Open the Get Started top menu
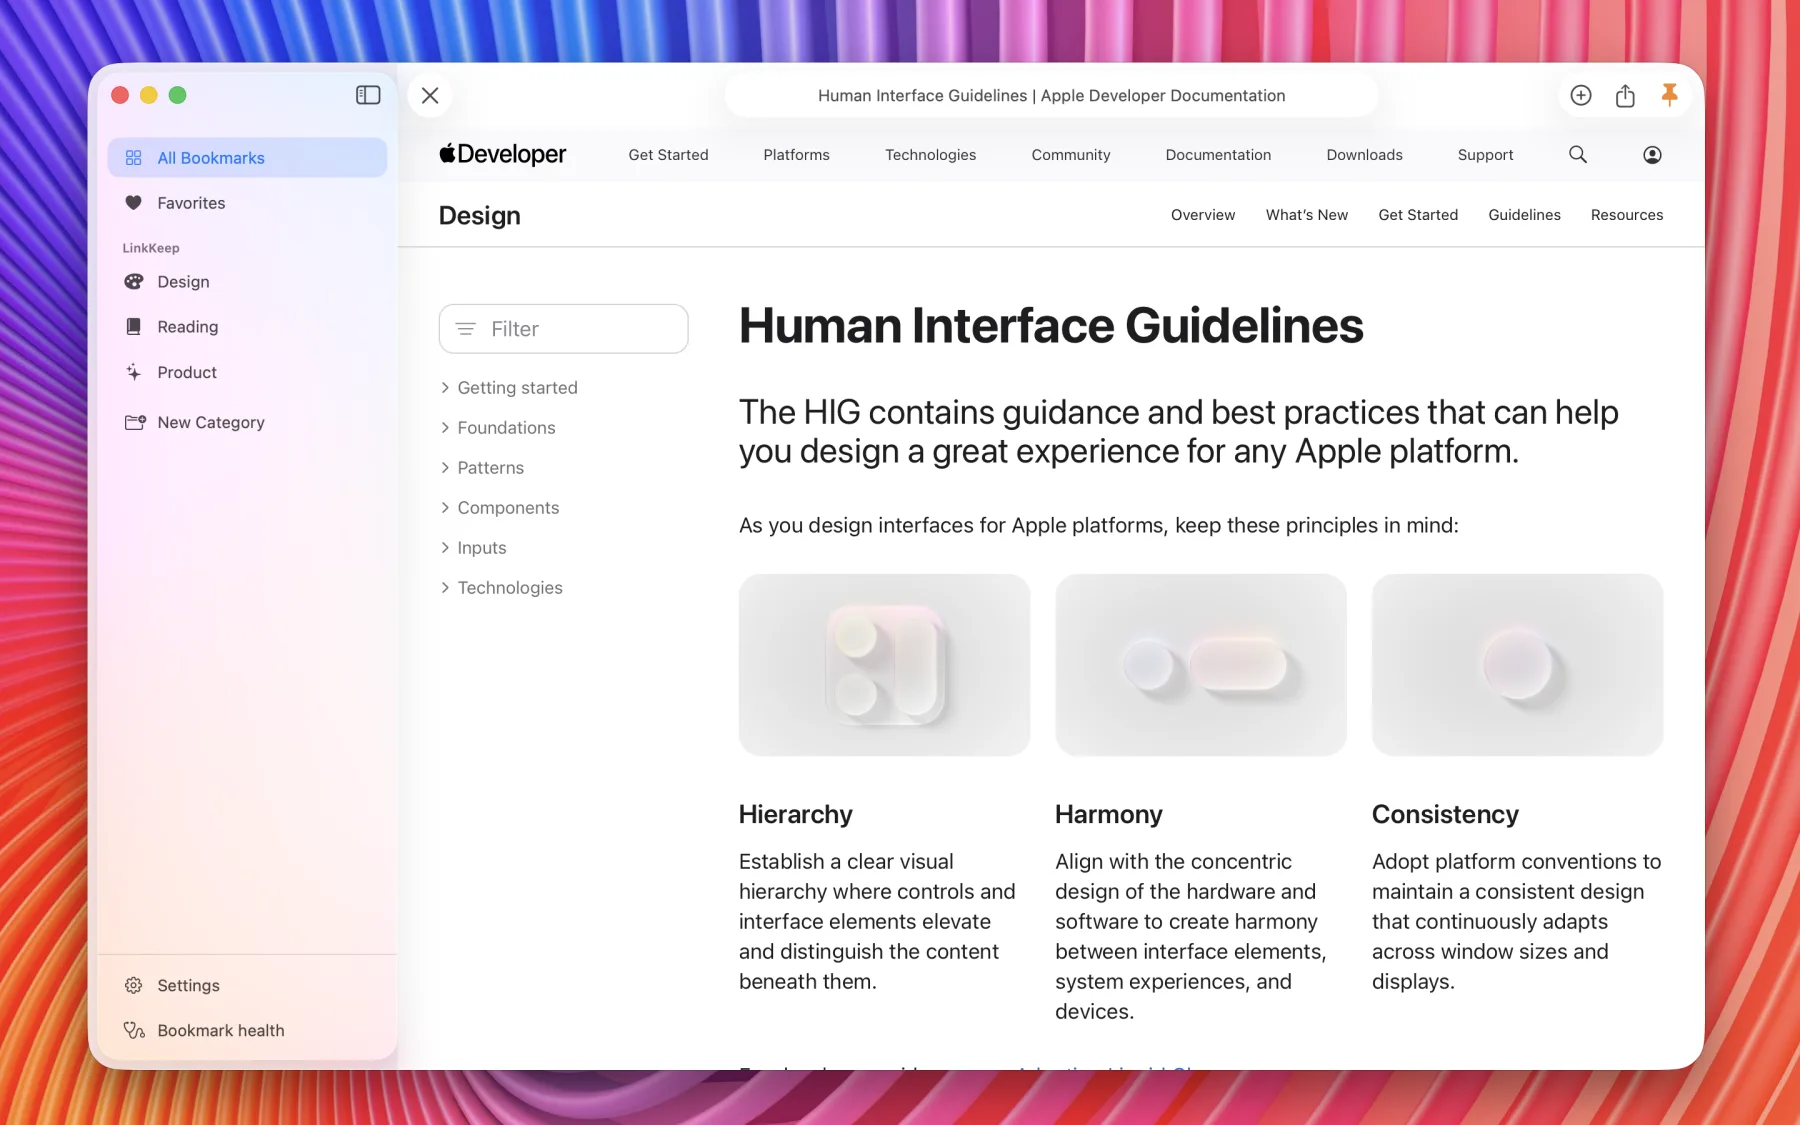 668,155
